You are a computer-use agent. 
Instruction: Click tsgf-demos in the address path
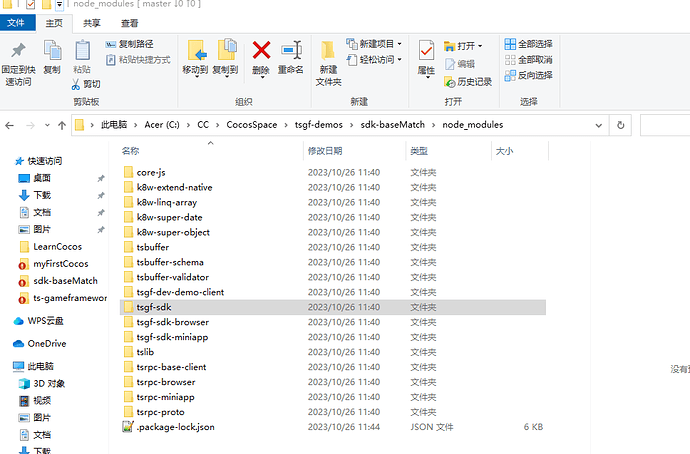click(319, 125)
